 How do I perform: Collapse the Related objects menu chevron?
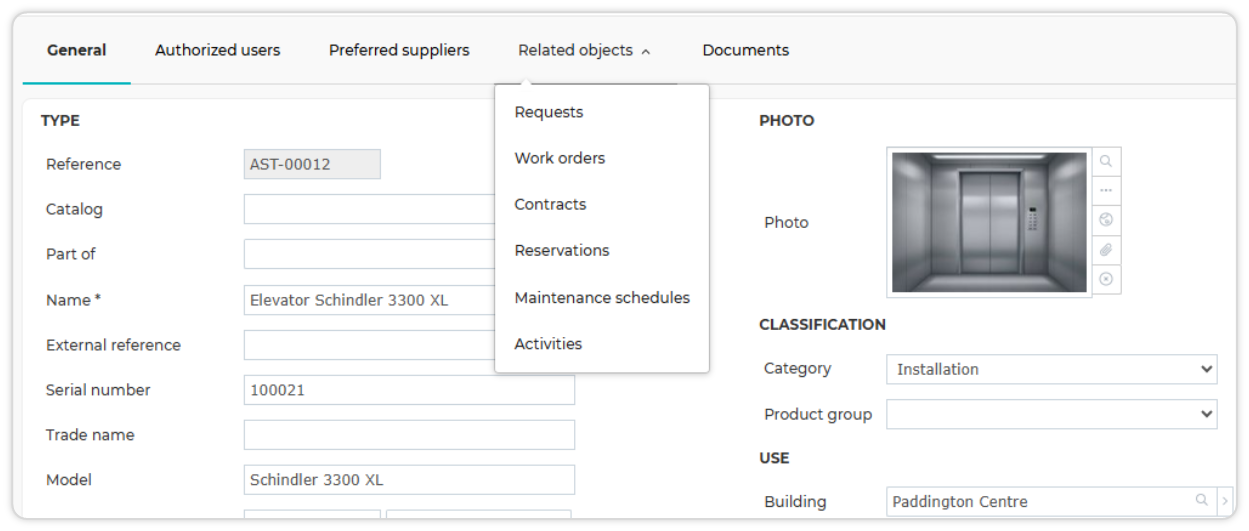click(x=646, y=51)
